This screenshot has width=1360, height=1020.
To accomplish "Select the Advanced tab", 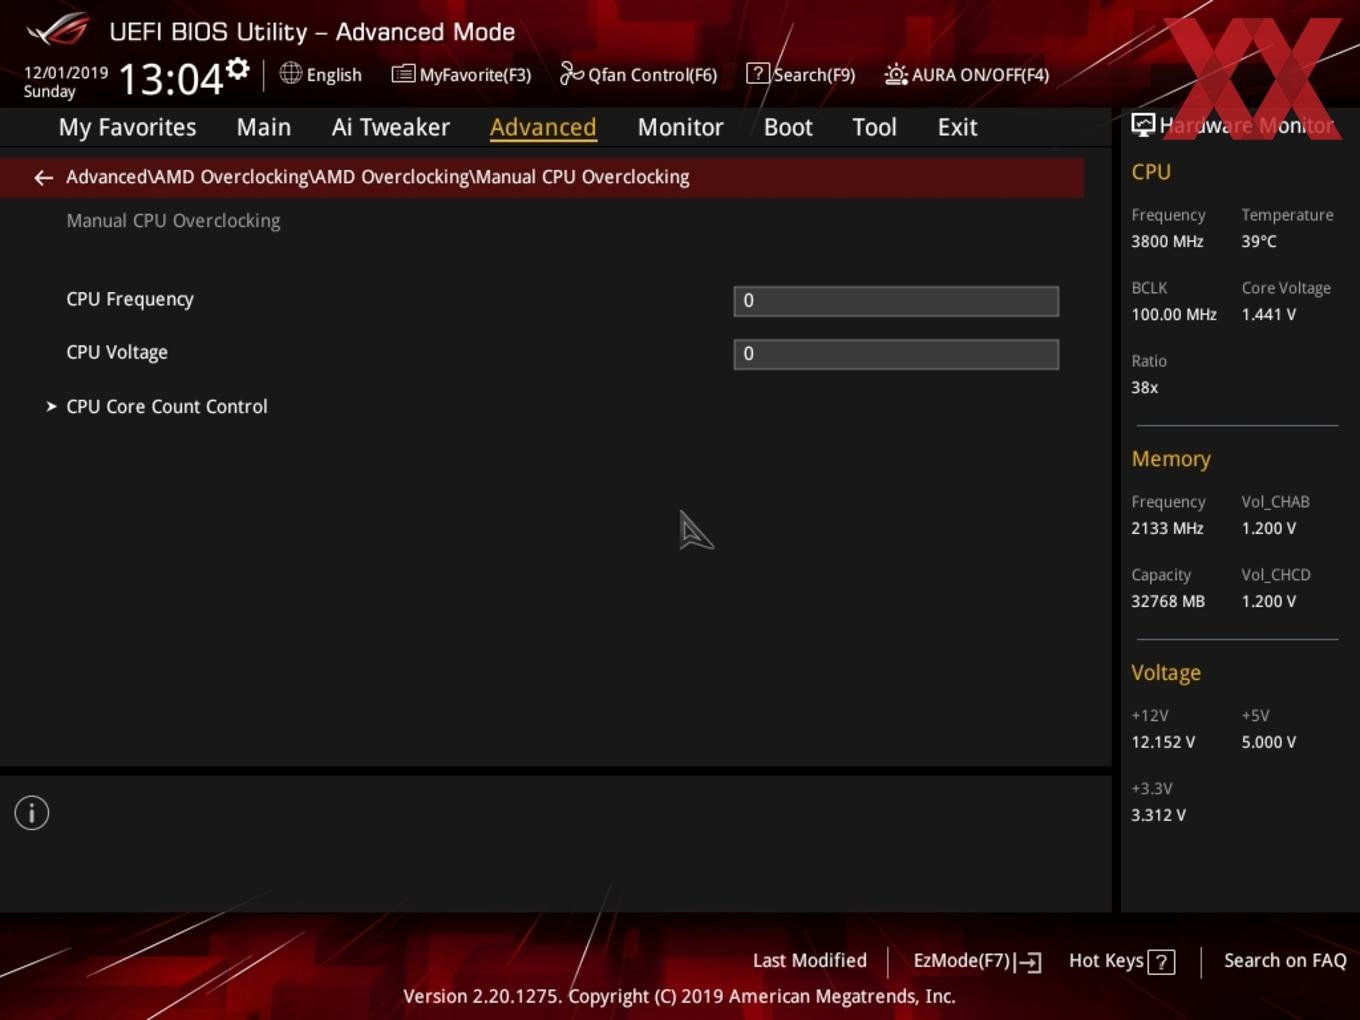I will 543,127.
